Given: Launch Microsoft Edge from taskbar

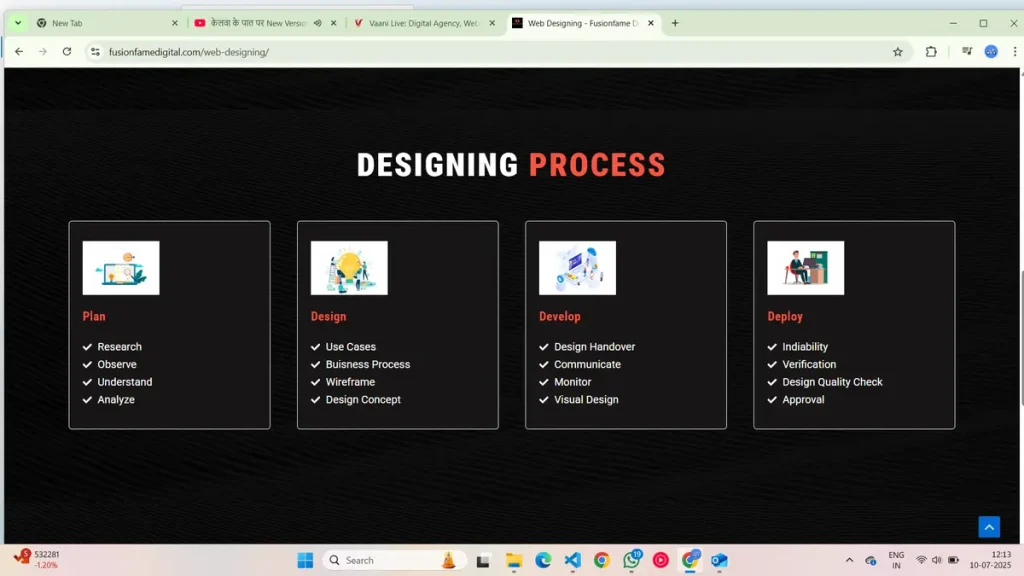Looking at the screenshot, I should click(x=543, y=560).
